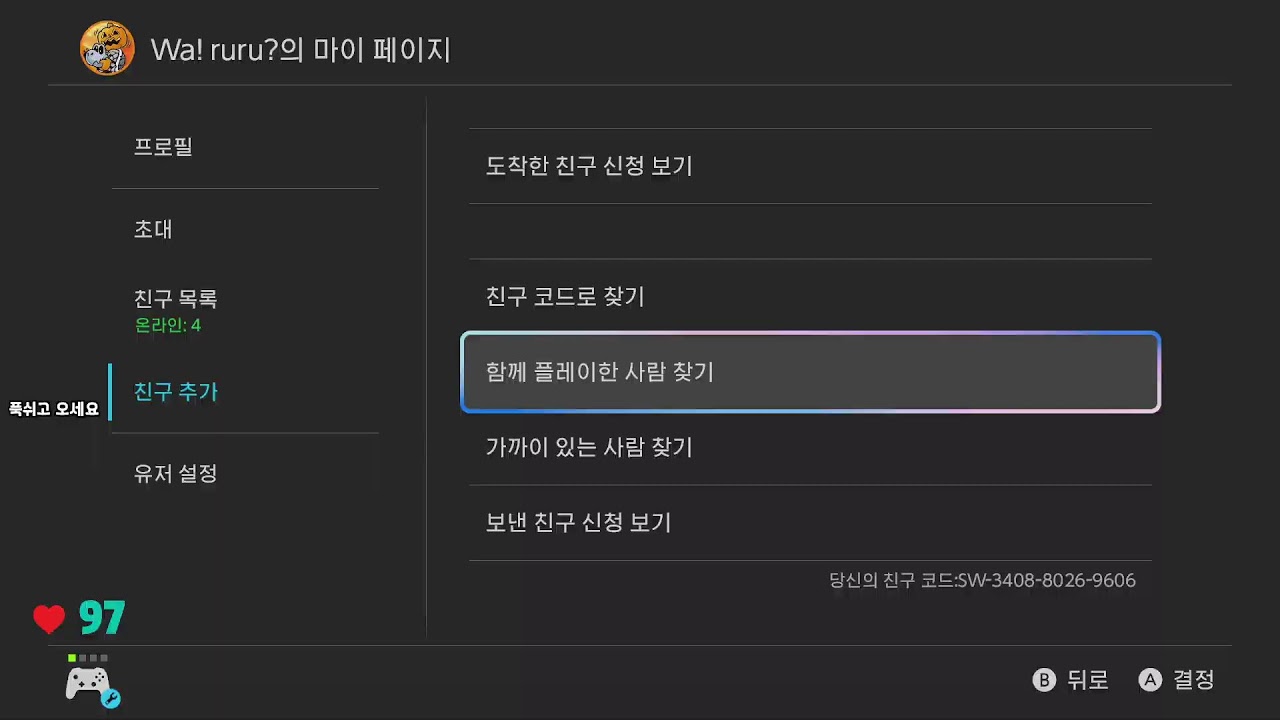
Task: Open 보낸 친구 신청 보기
Action: point(810,523)
